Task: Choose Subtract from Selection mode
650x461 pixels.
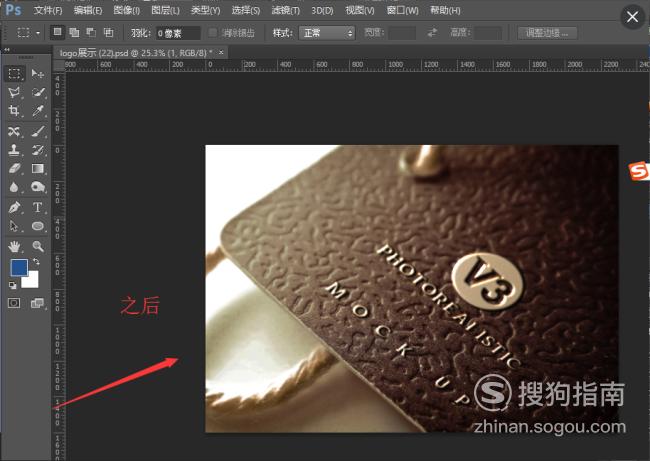Action: (91, 32)
